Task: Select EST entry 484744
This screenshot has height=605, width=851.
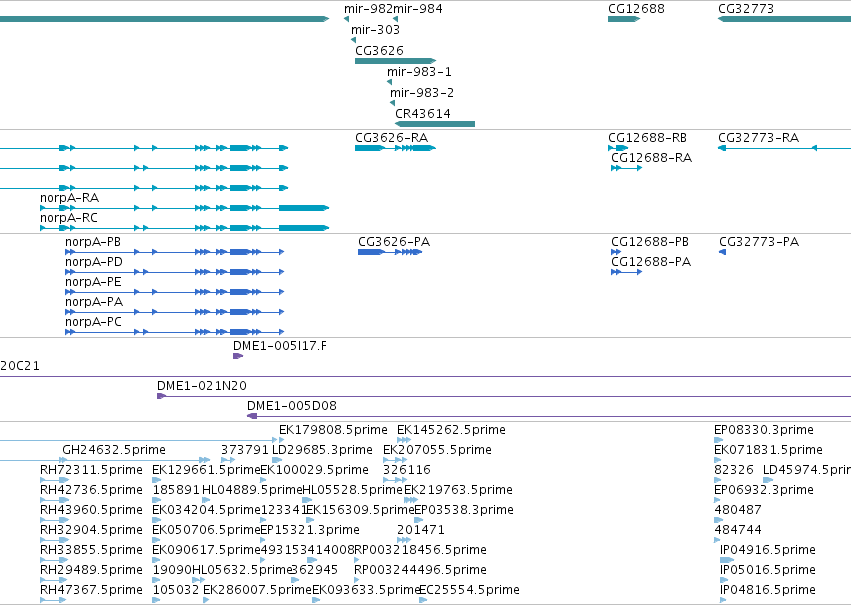Action: click(738, 531)
